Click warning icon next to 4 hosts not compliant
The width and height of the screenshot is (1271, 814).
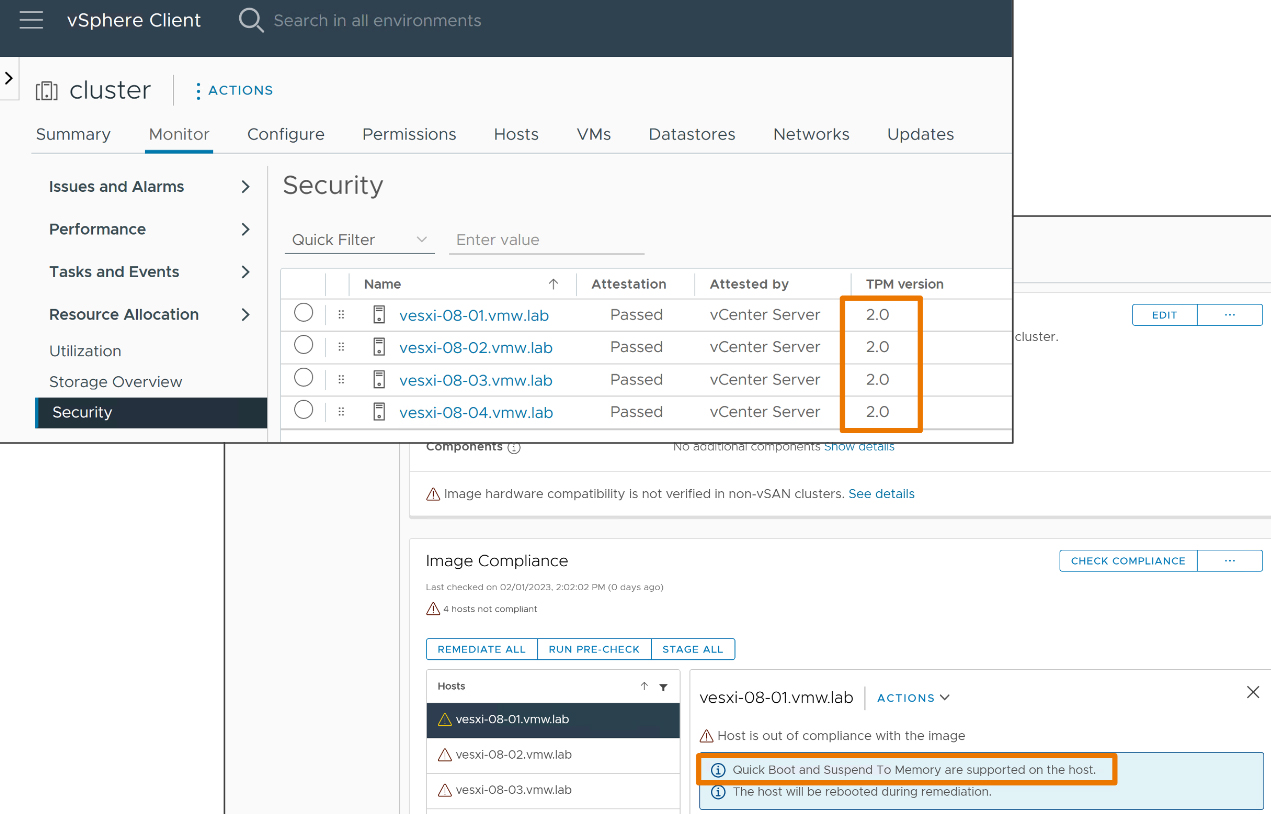433,609
